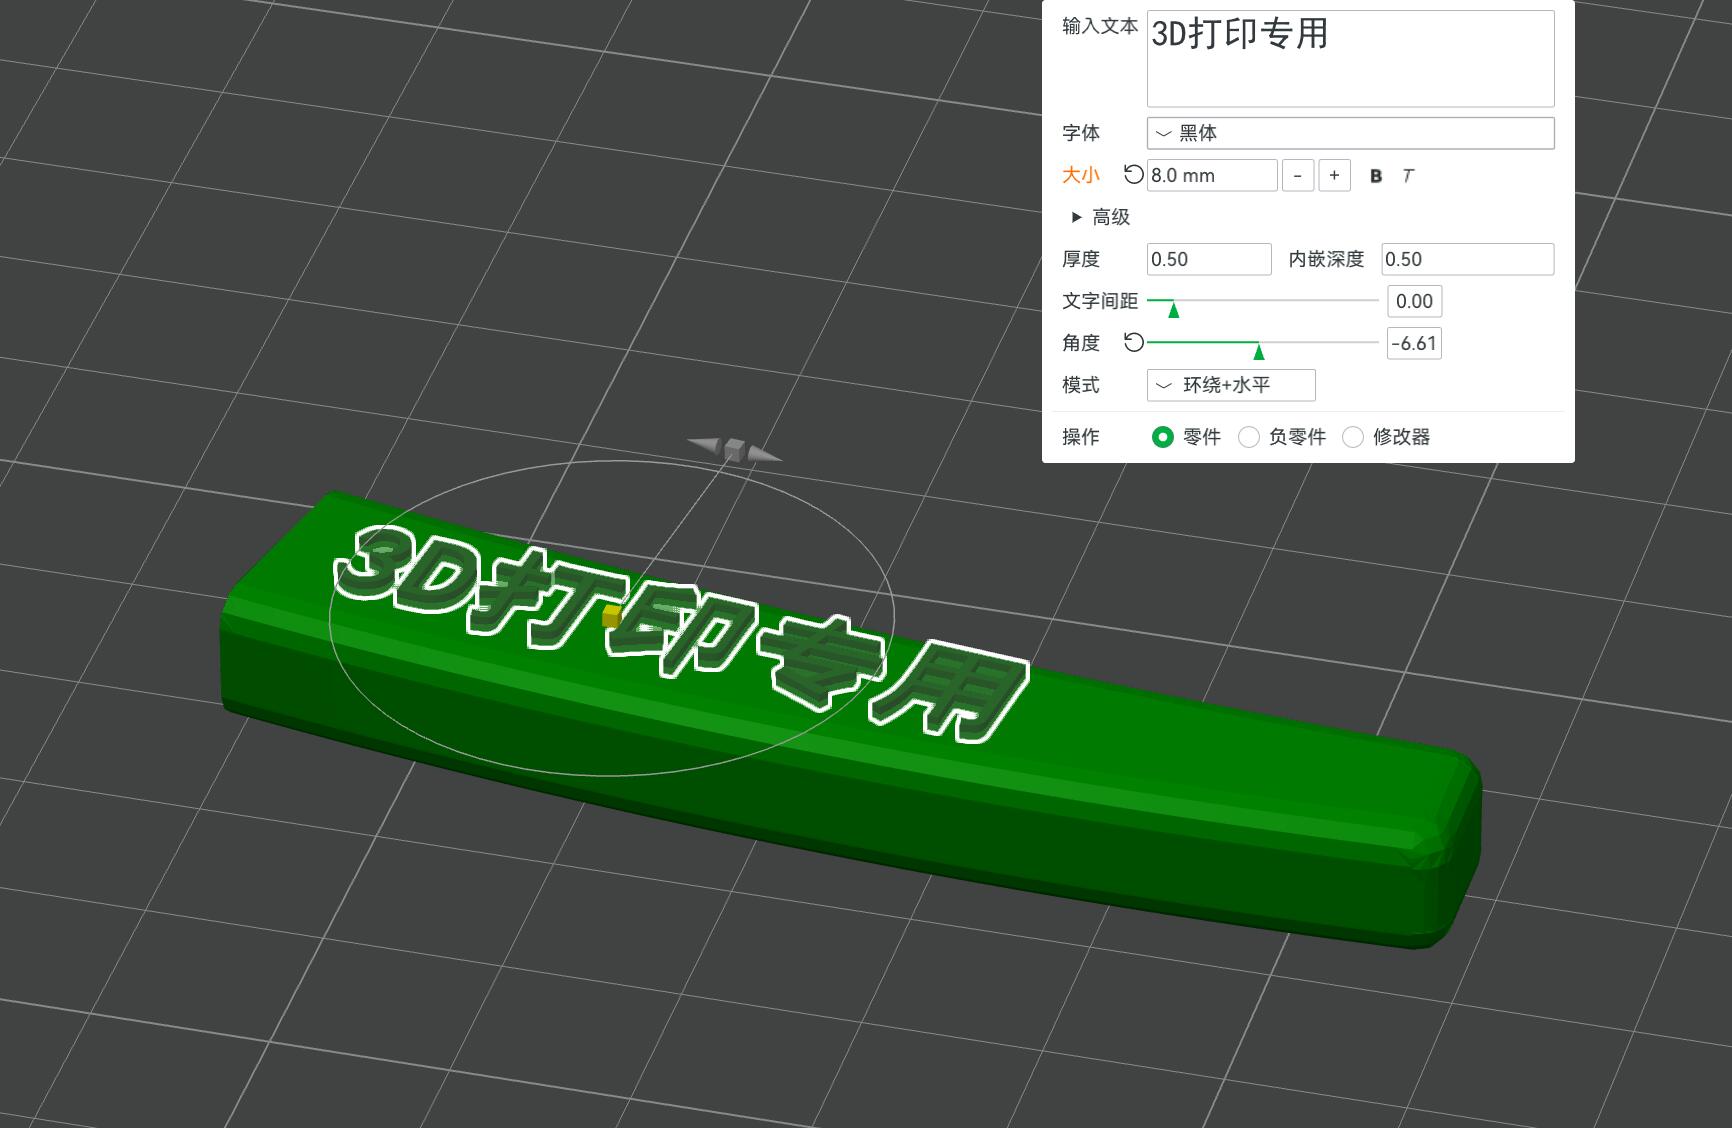Image resolution: width=1732 pixels, height=1128 pixels.
Task: Toggle italic text style
Action: pos(1408,176)
